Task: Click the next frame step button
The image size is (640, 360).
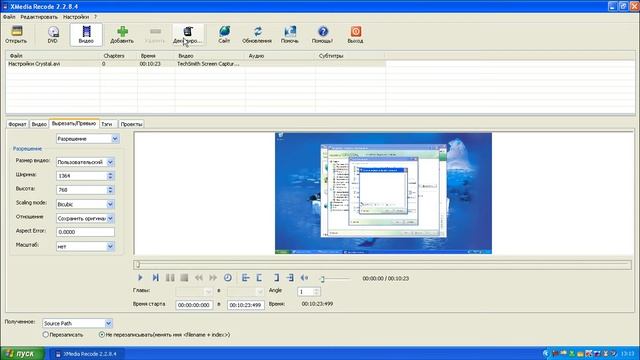Action: (155, 278)
